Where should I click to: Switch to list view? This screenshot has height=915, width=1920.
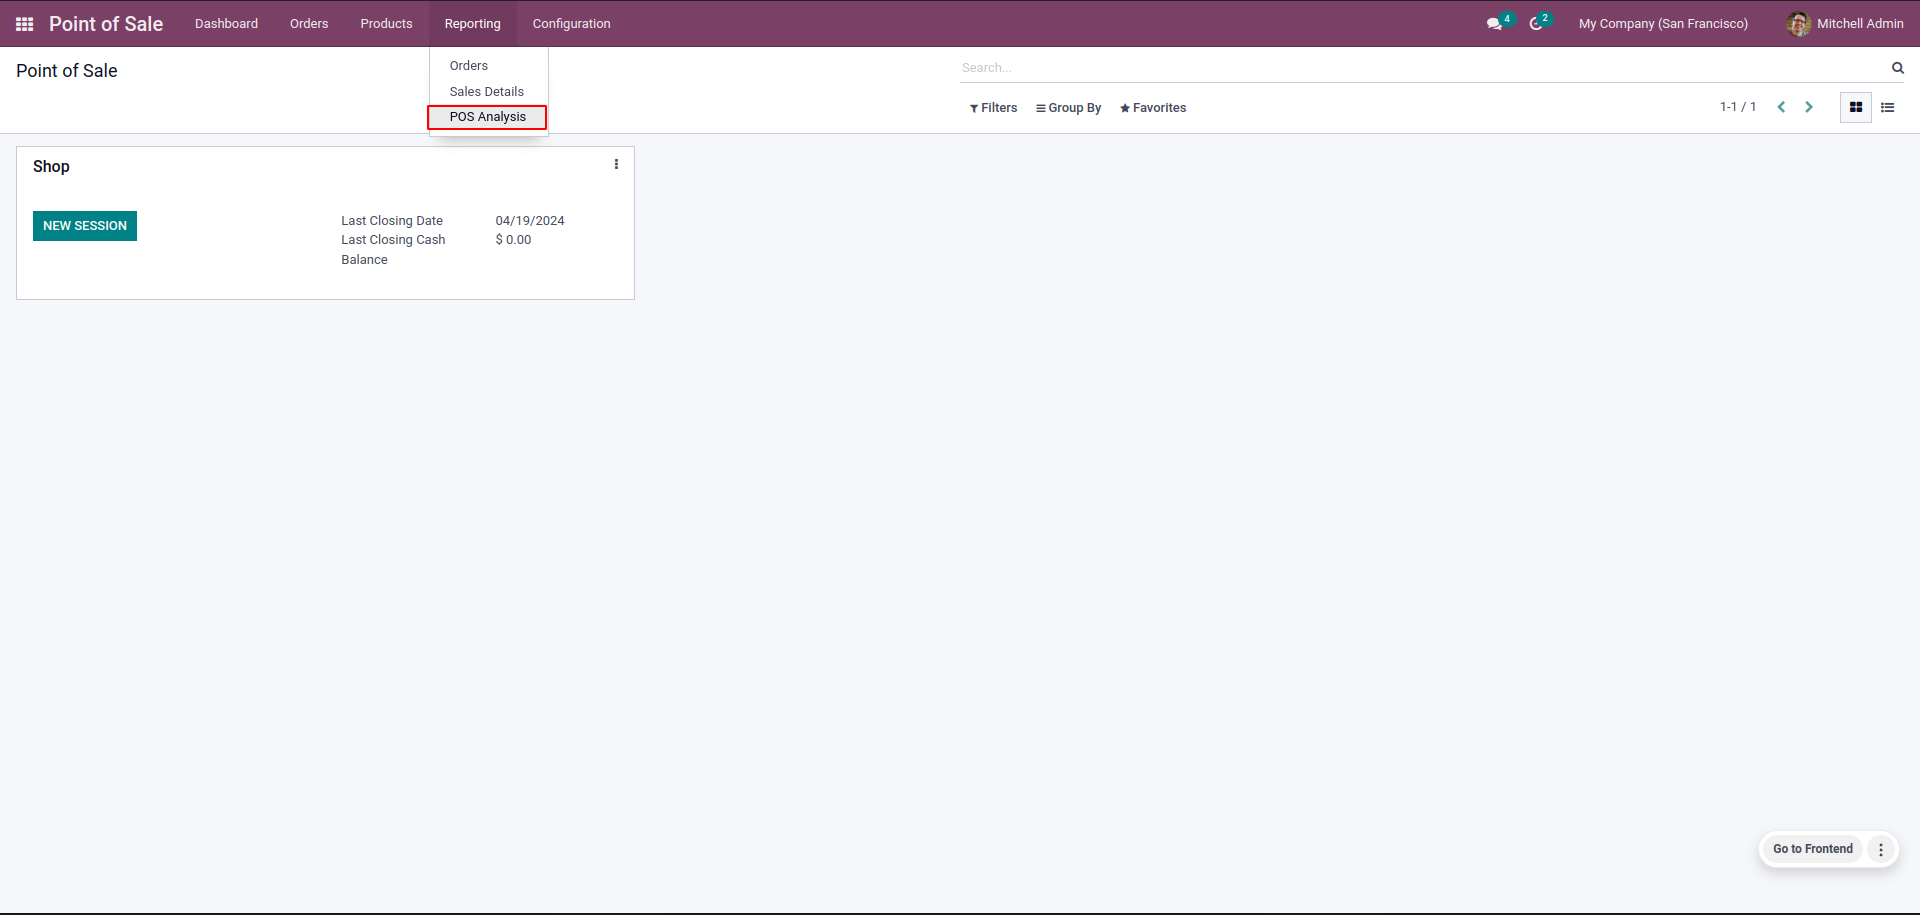coord(1888,107)
